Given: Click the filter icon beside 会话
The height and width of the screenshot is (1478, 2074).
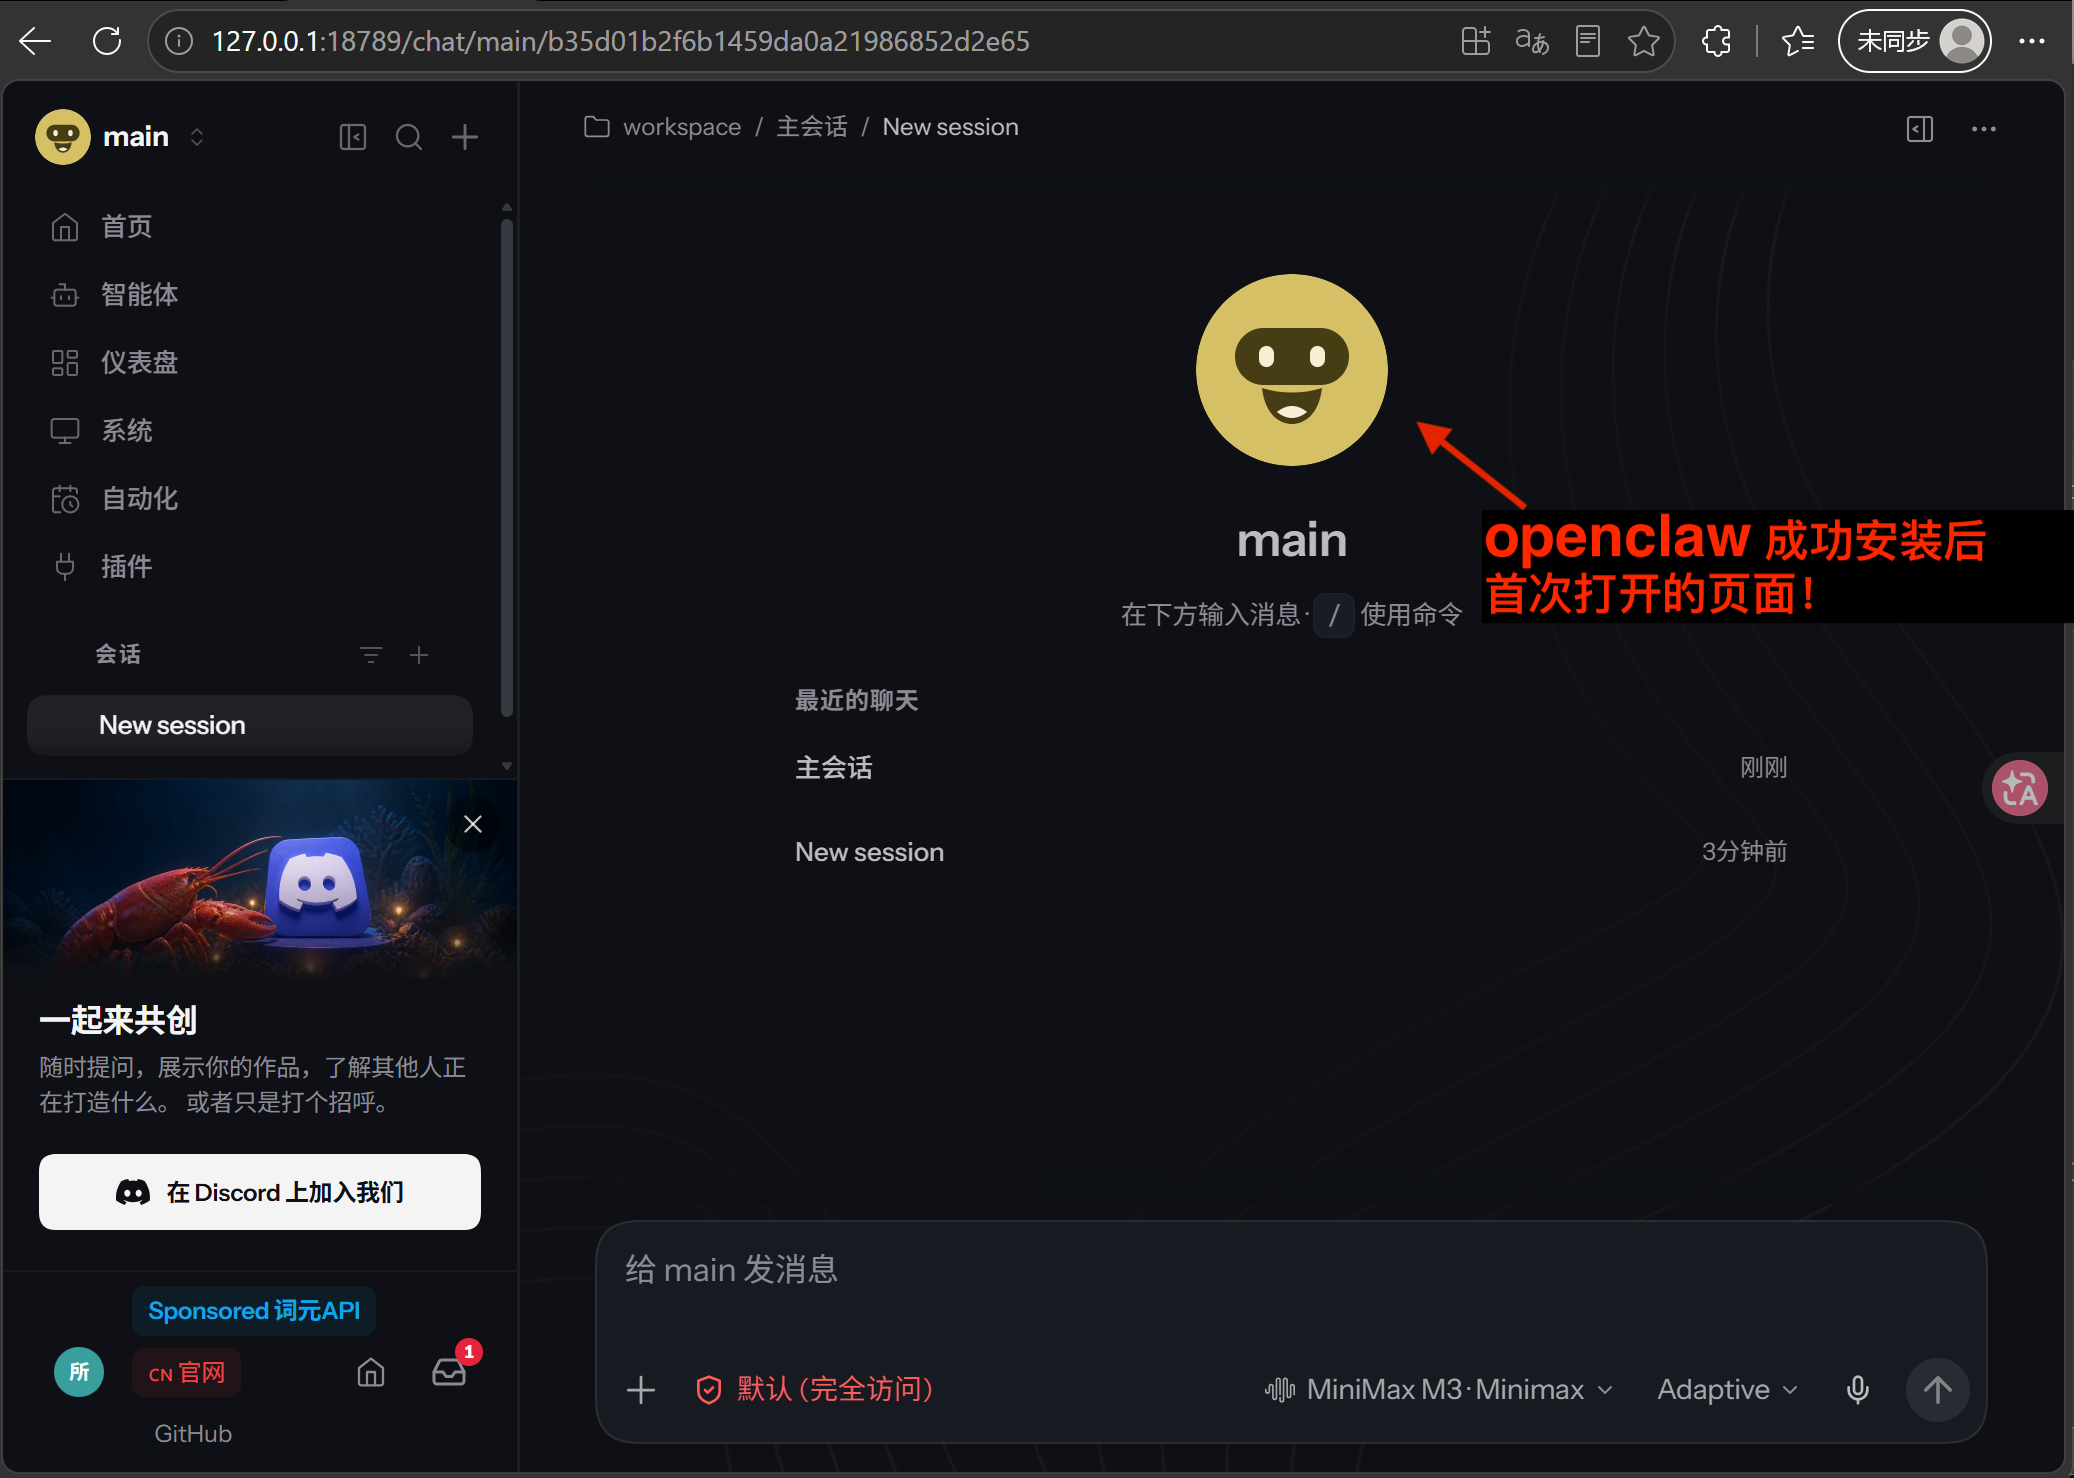Looking at the screenshot, I should click(x=371, y=655).
